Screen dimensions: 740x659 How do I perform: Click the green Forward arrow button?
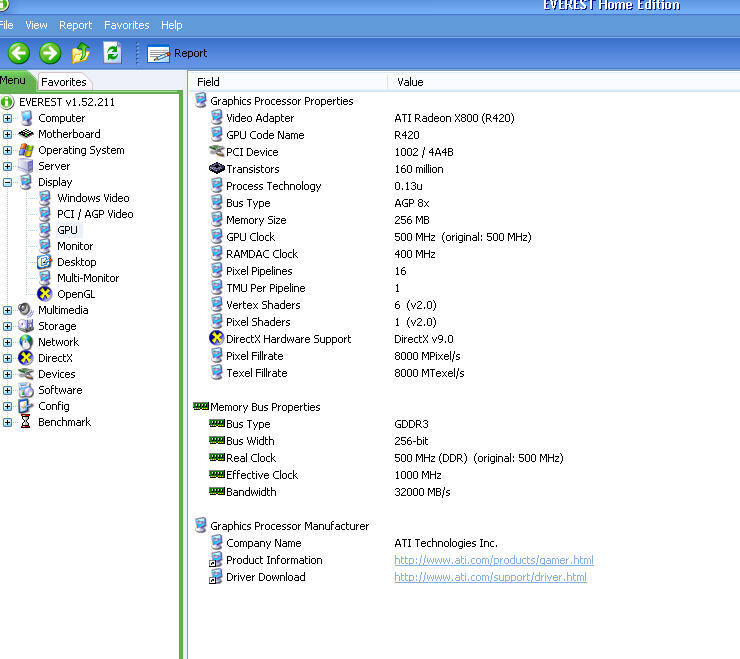click(x=50, y=53)
